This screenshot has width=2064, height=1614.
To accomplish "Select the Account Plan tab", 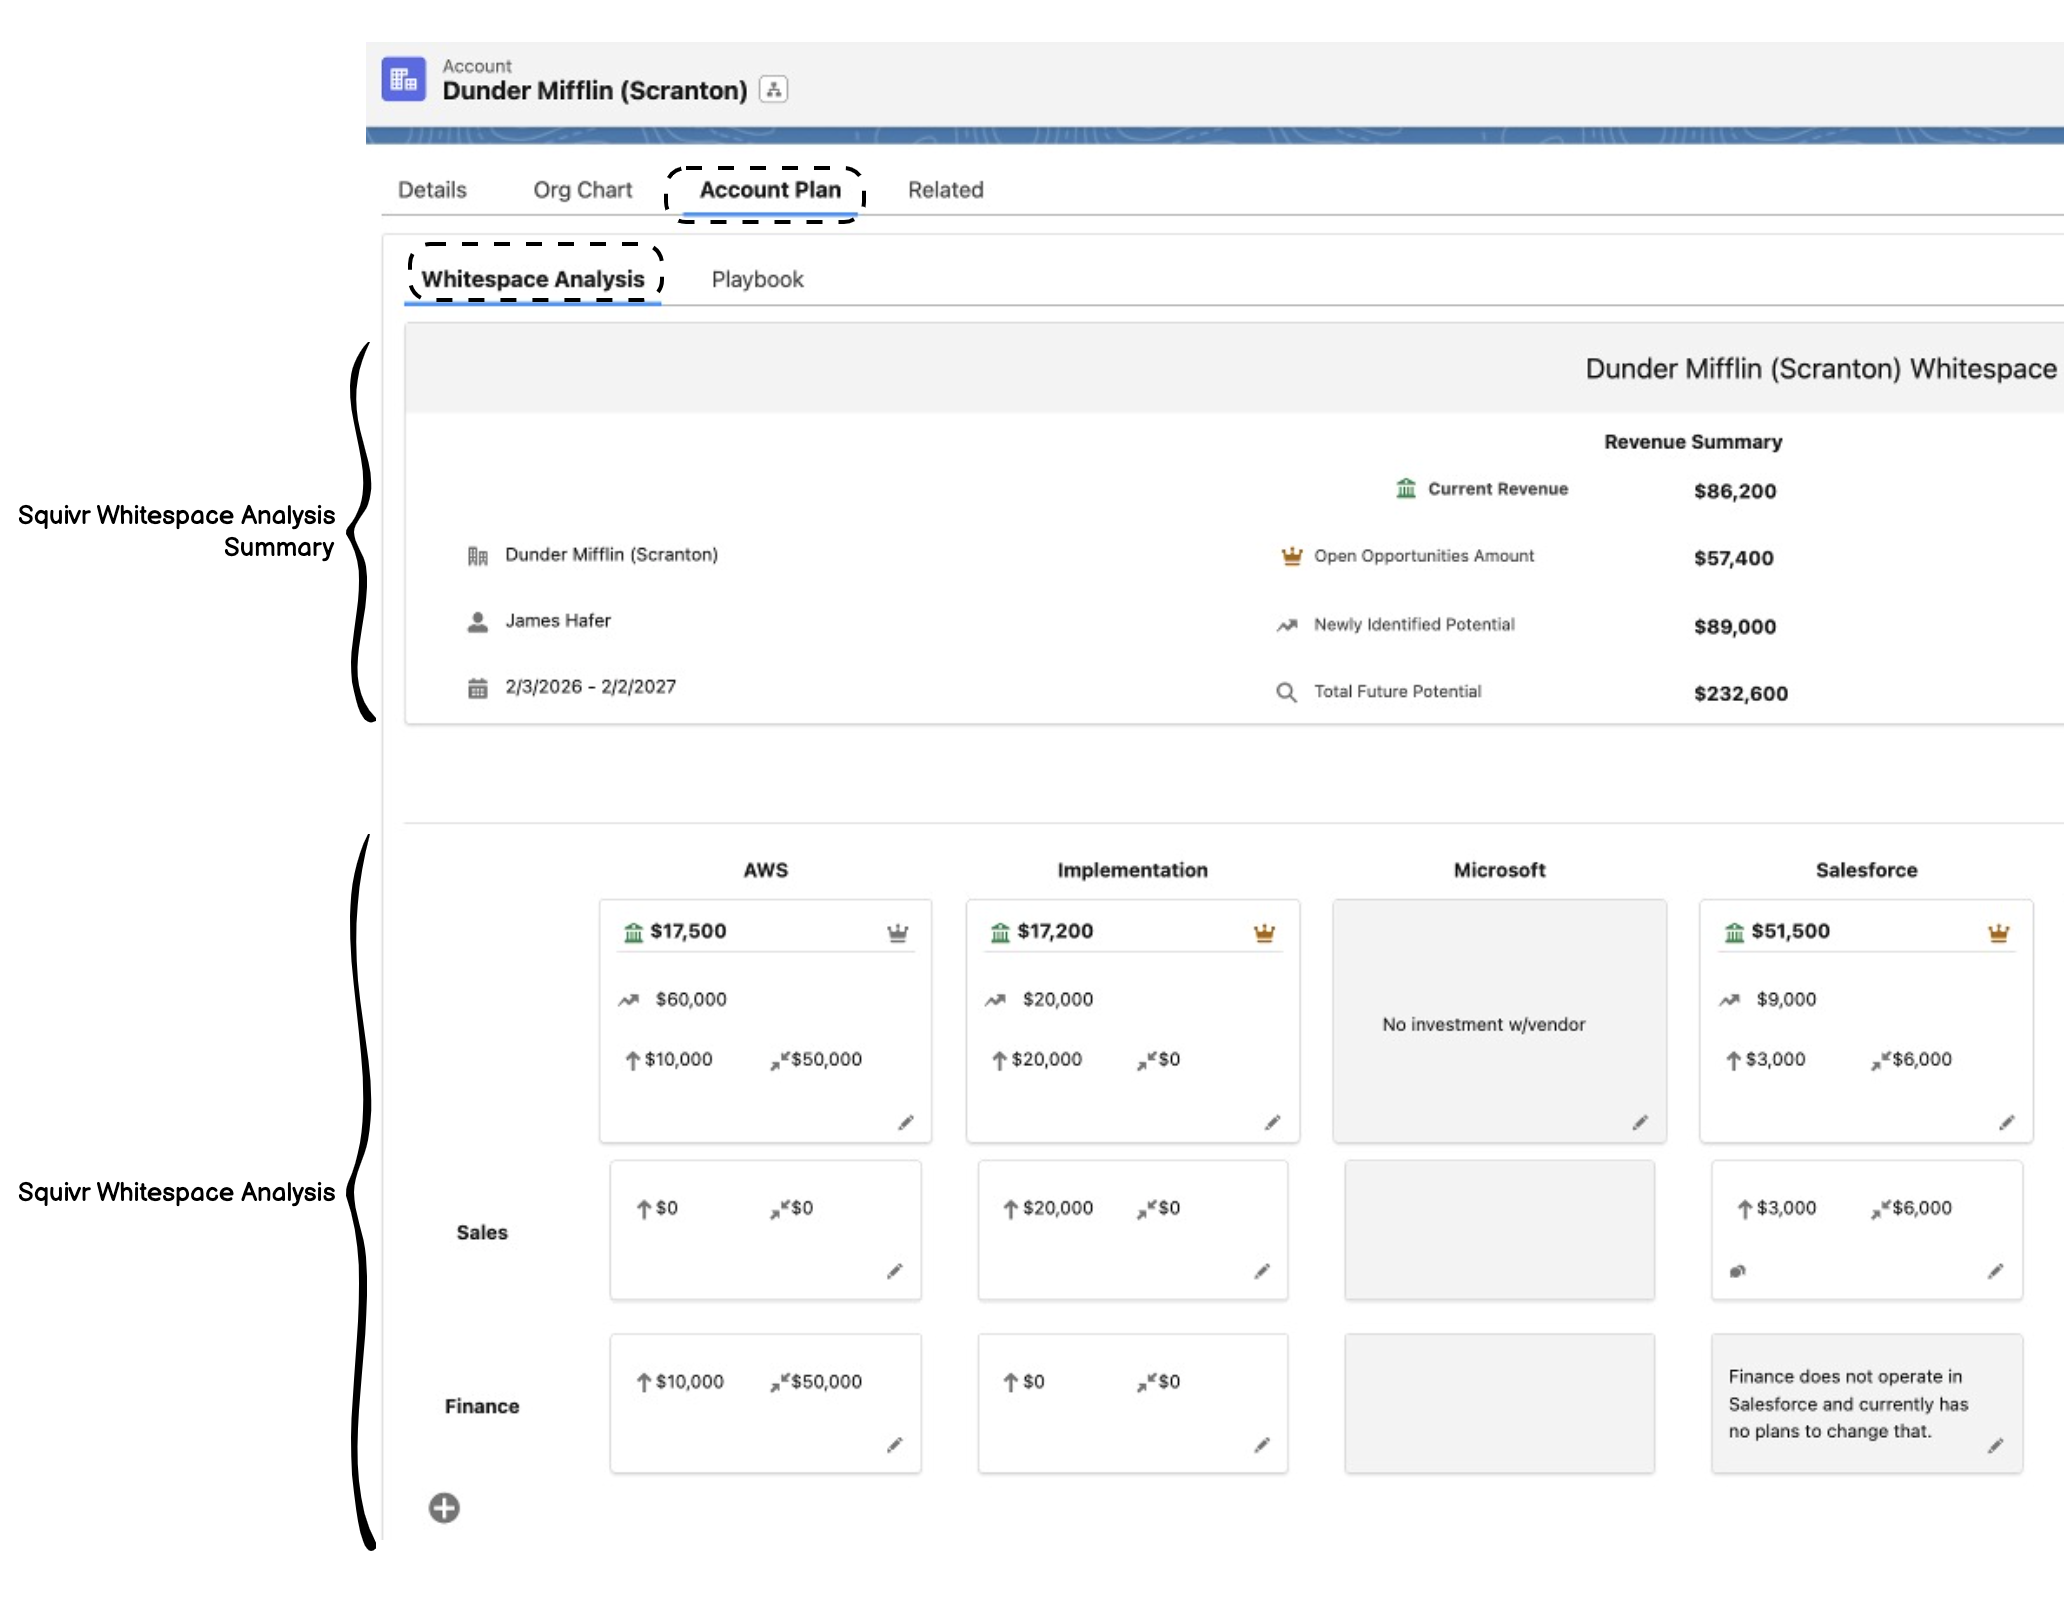I will click(x=770, y=190).
